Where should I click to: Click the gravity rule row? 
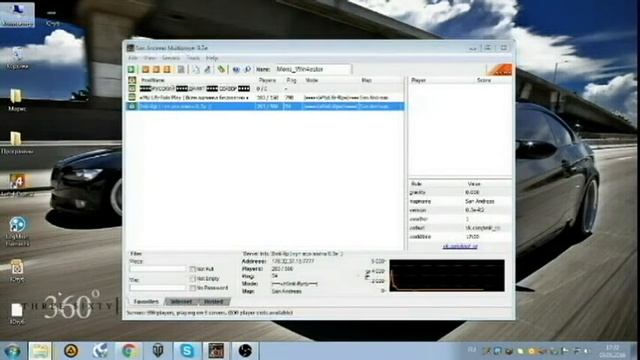460,192
